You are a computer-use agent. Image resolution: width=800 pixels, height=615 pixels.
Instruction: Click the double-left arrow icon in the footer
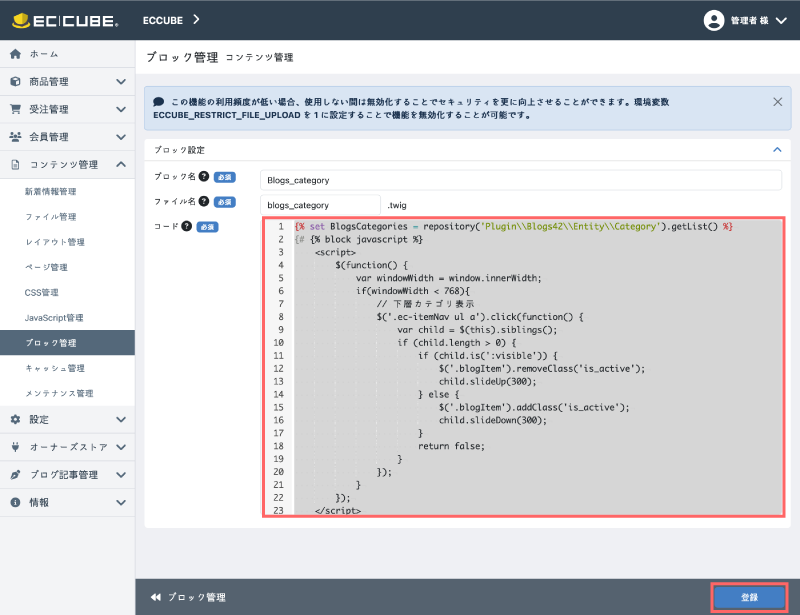[x=156, y=597]
